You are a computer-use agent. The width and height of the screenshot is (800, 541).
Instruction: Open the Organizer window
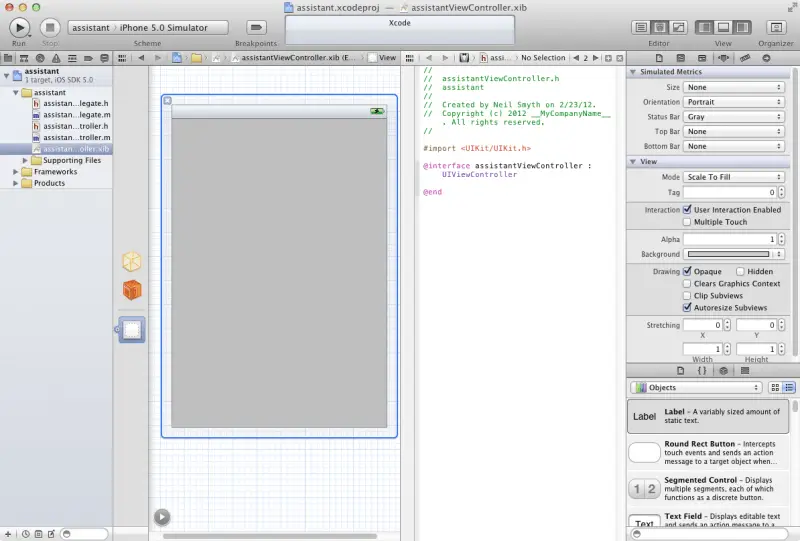coord(775,27)
